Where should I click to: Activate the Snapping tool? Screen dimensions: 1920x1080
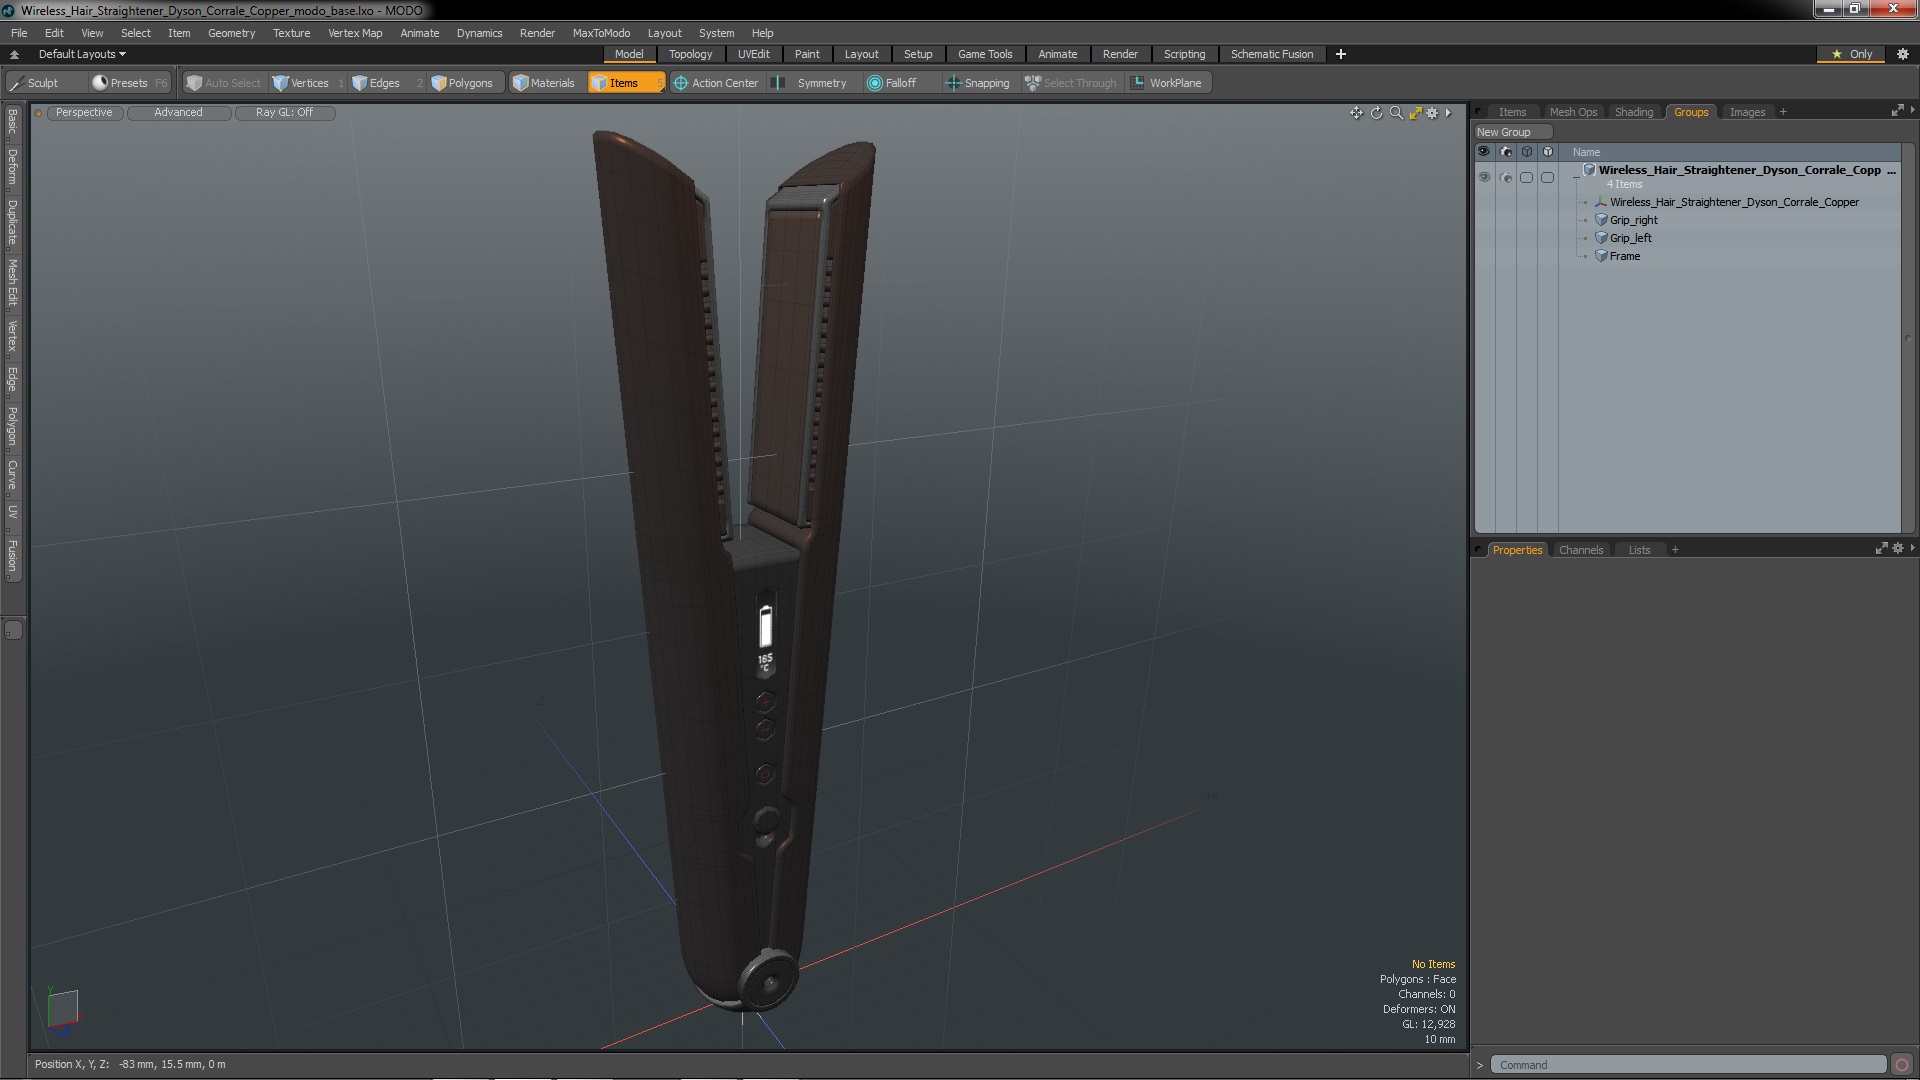[977, 83]
